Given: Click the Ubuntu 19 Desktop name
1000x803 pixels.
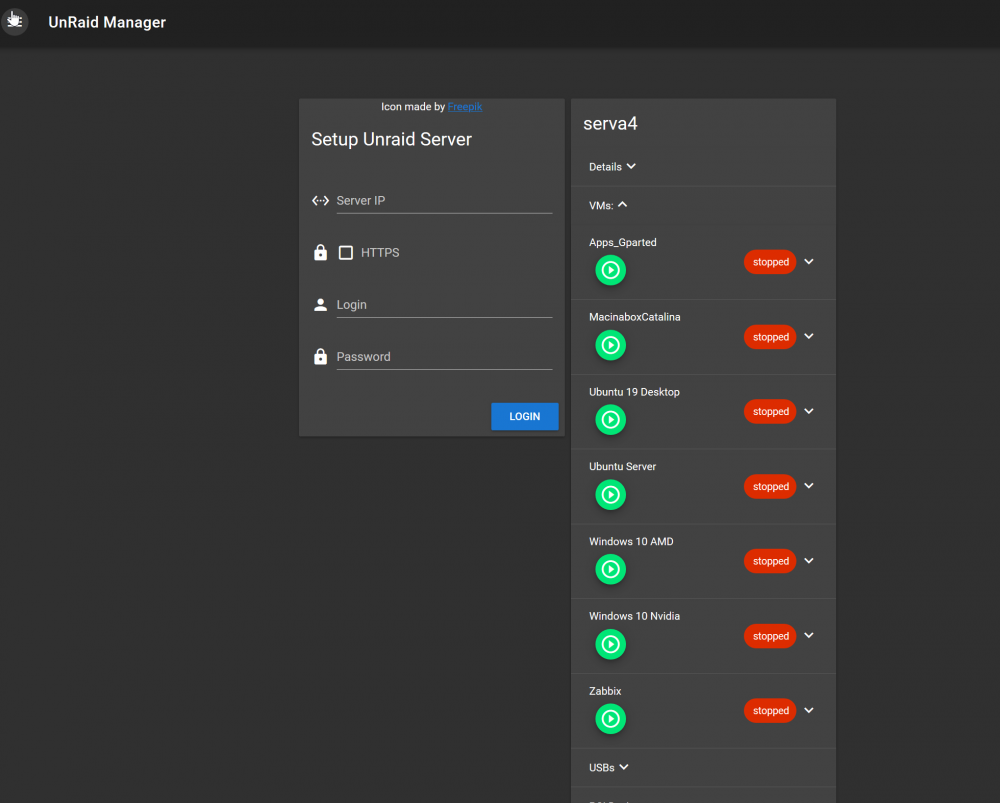Looking at the screenshot, I should point(634,392).
